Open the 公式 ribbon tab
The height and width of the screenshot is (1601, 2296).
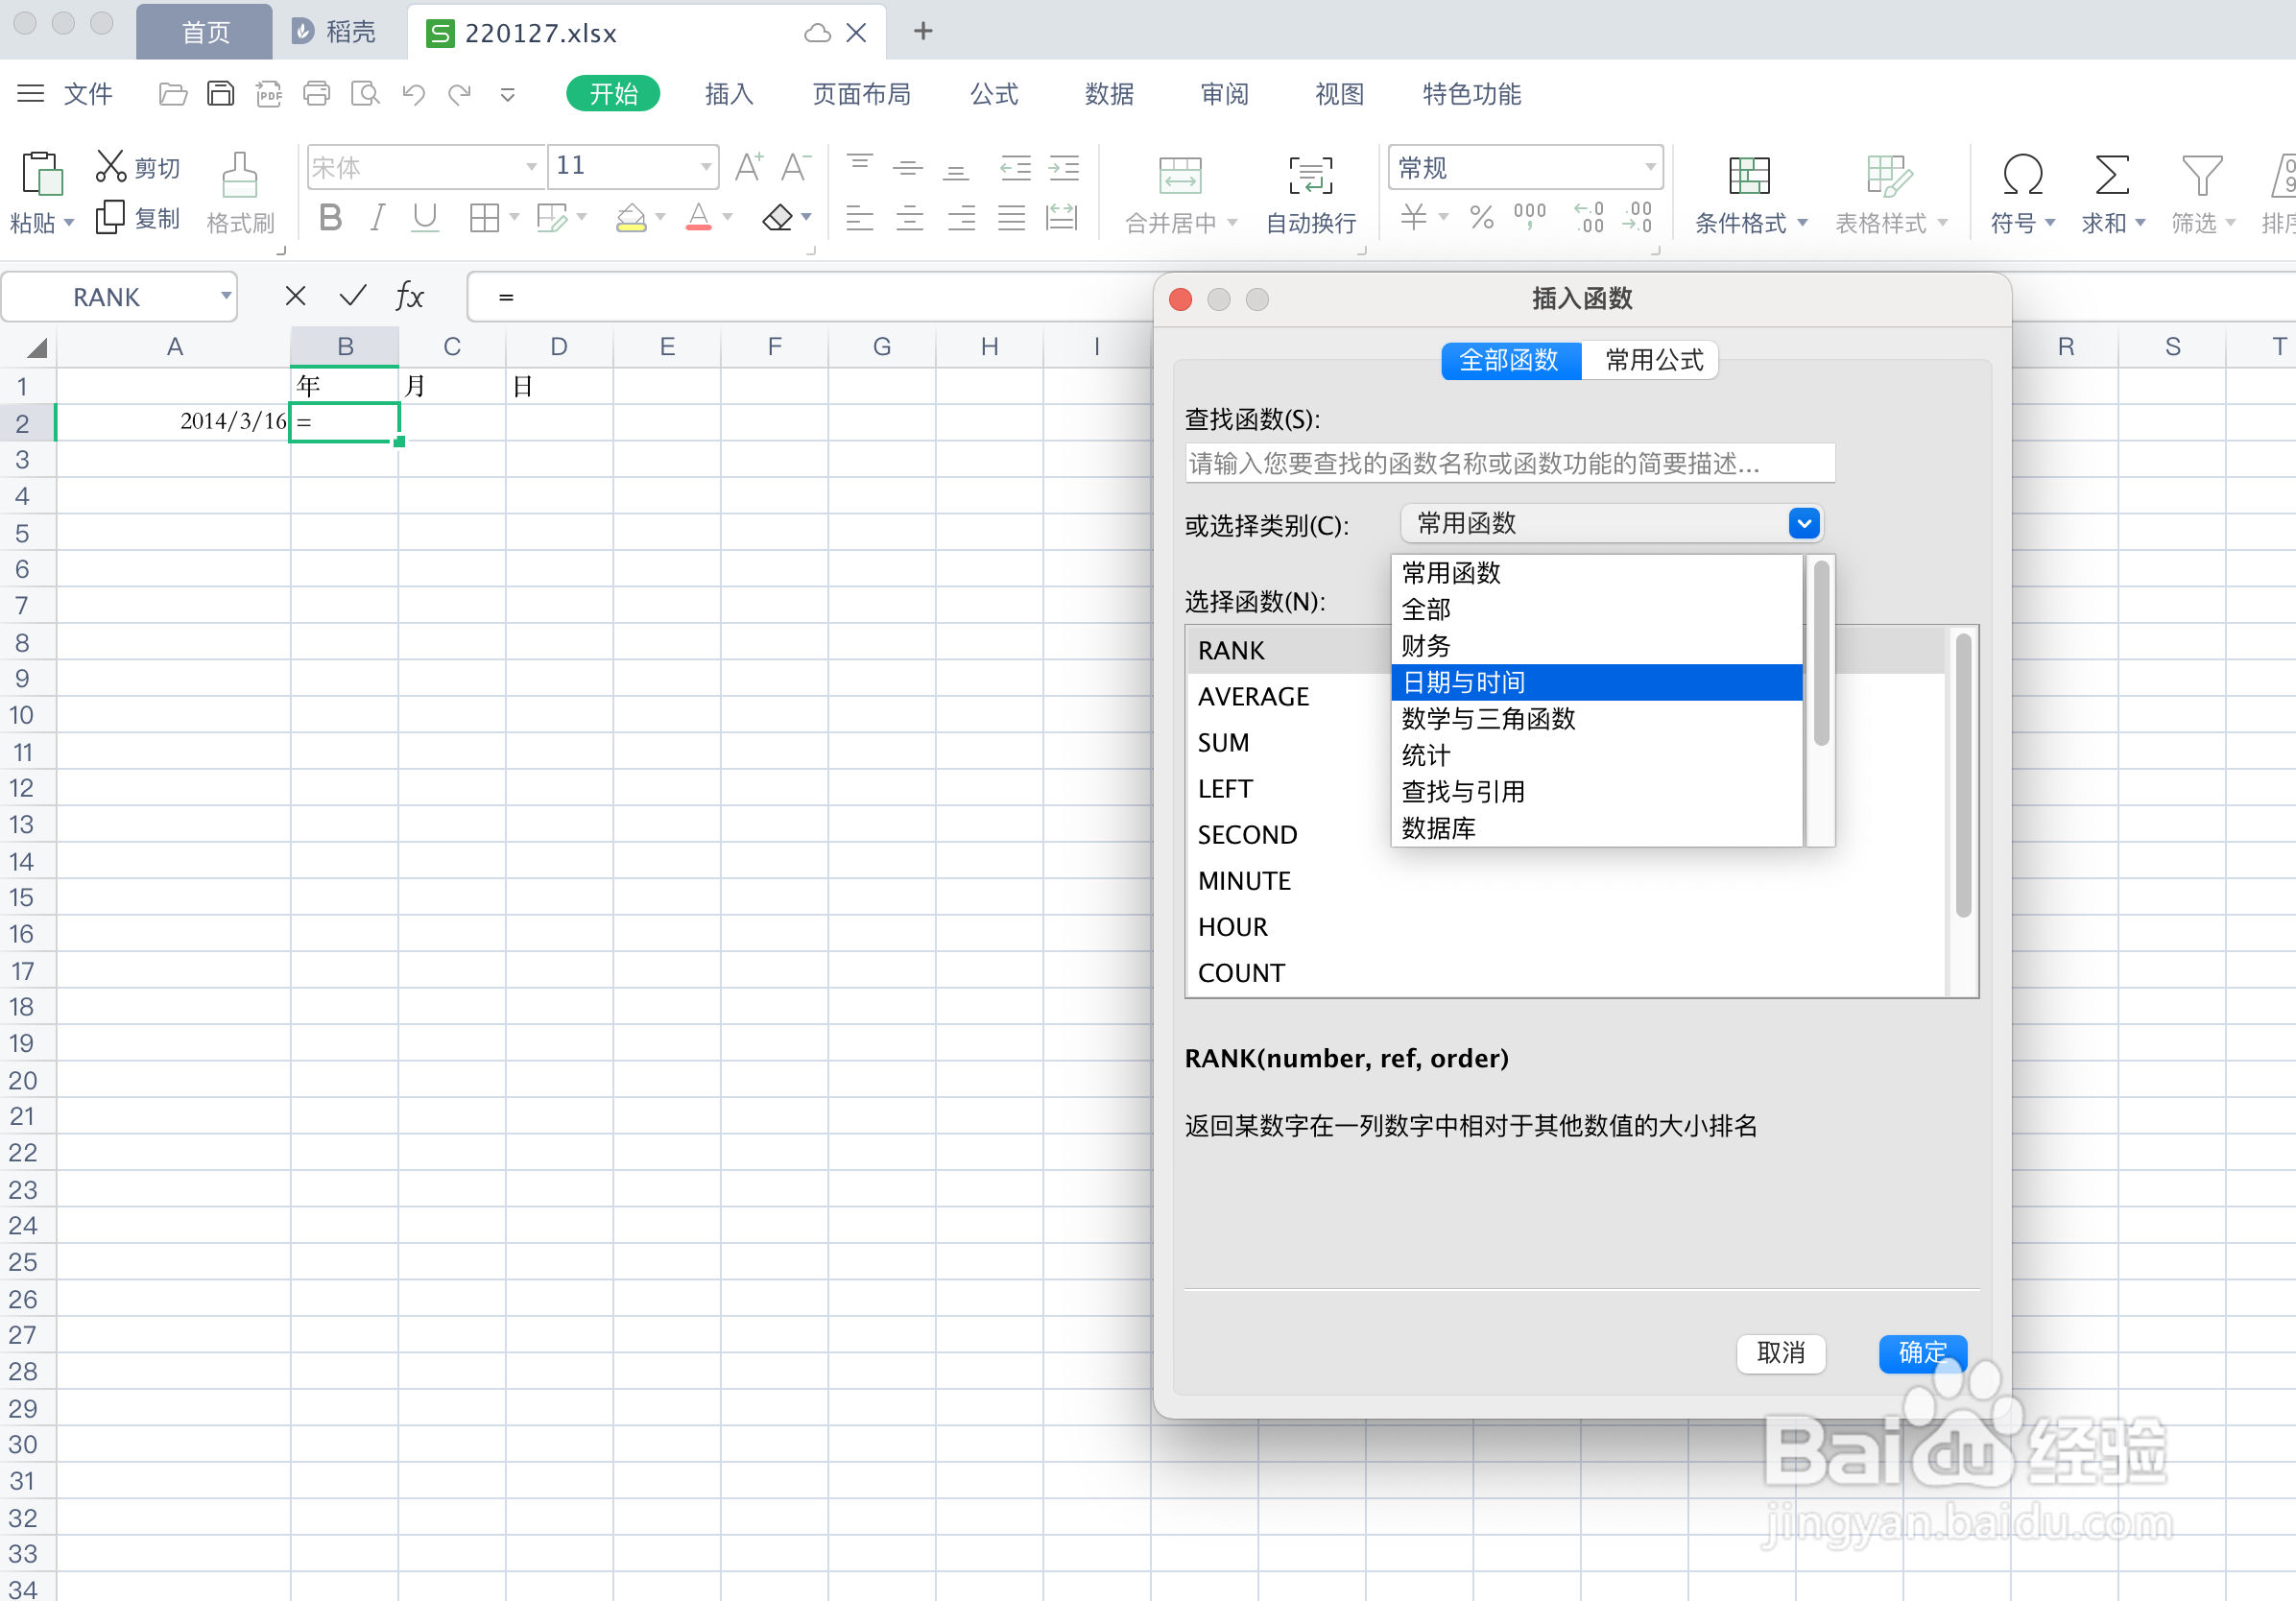993,94
